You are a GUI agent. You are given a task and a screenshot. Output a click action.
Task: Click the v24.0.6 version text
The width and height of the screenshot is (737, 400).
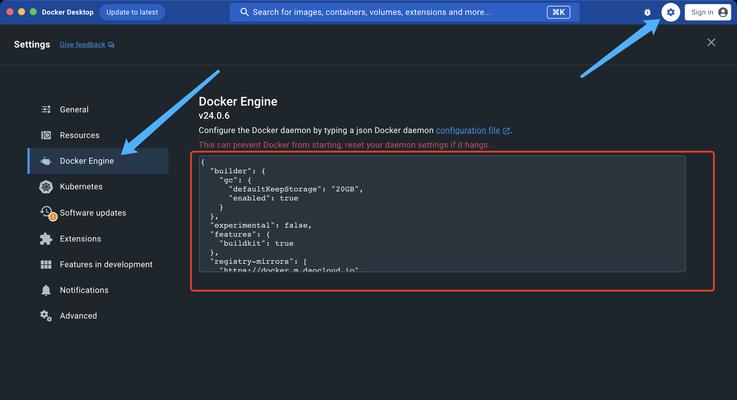click(214, 116)
